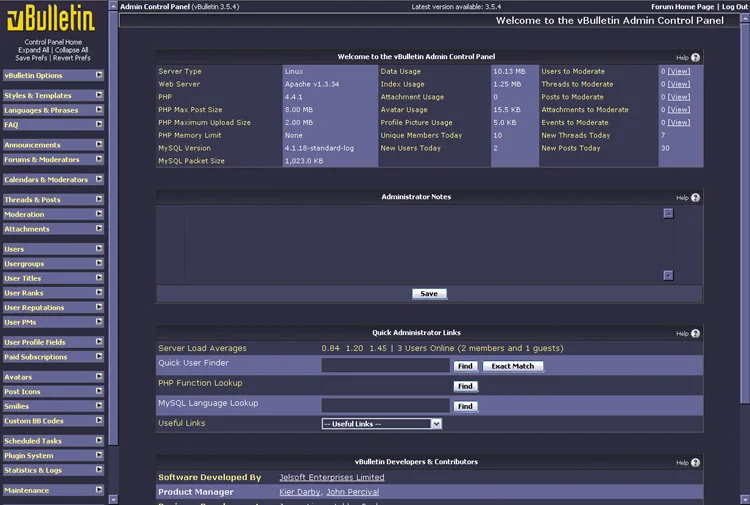The width and height of the screenshot is (750, 505).
Task: Click the Quick User Finder text field
Action: (x=385, y=366)
